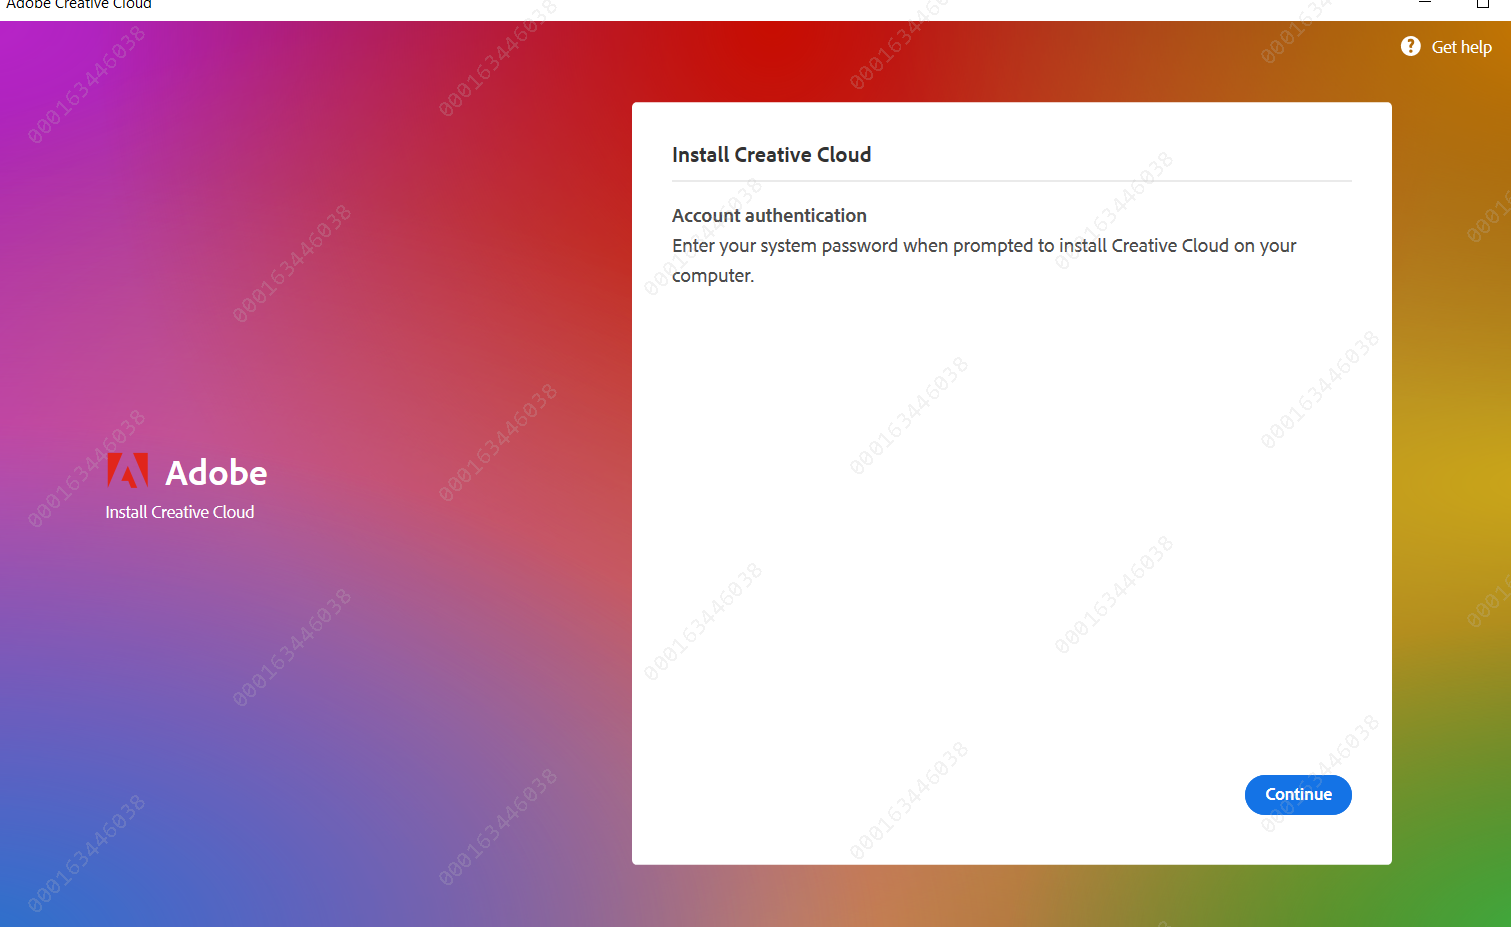The width and height of the screenshot is (1511, 927).
Task: Click the maximize window control
Action: coord(1483,5)
